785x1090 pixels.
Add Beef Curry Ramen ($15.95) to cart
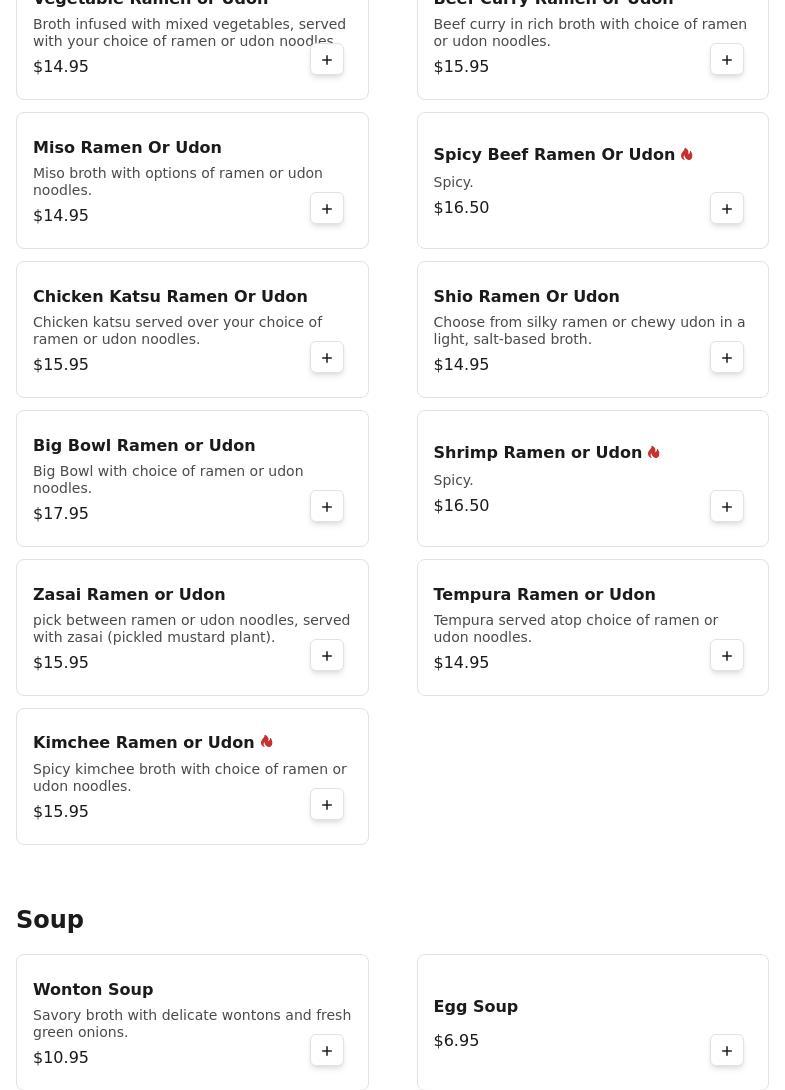(x=727, y=60)
